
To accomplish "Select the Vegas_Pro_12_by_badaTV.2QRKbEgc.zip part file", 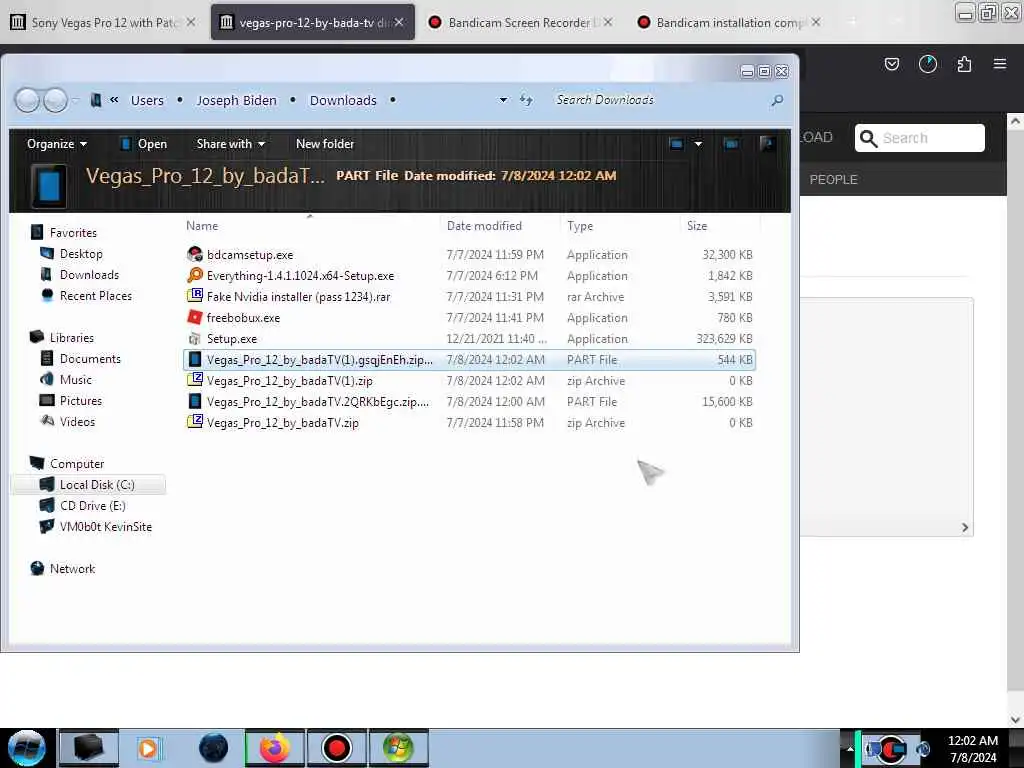I will (x=469, y=402).
